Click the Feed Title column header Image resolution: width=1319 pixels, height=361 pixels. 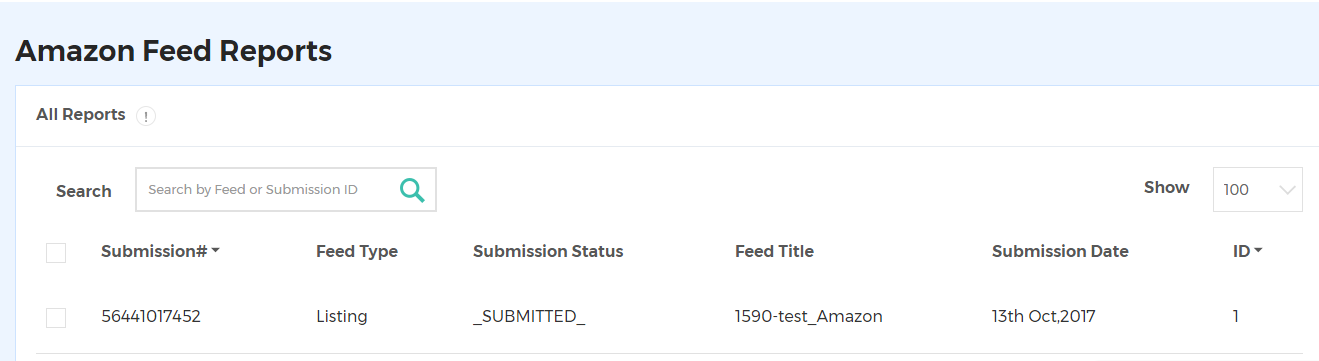tap(774, 252)
